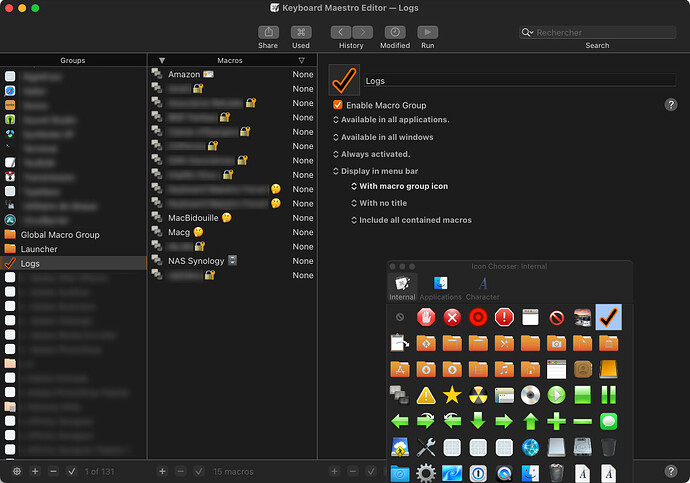The width and height of the screenshot is (690, 483).
Task: Choose the radioactive burn icon
Action: (x=478, y=395)
